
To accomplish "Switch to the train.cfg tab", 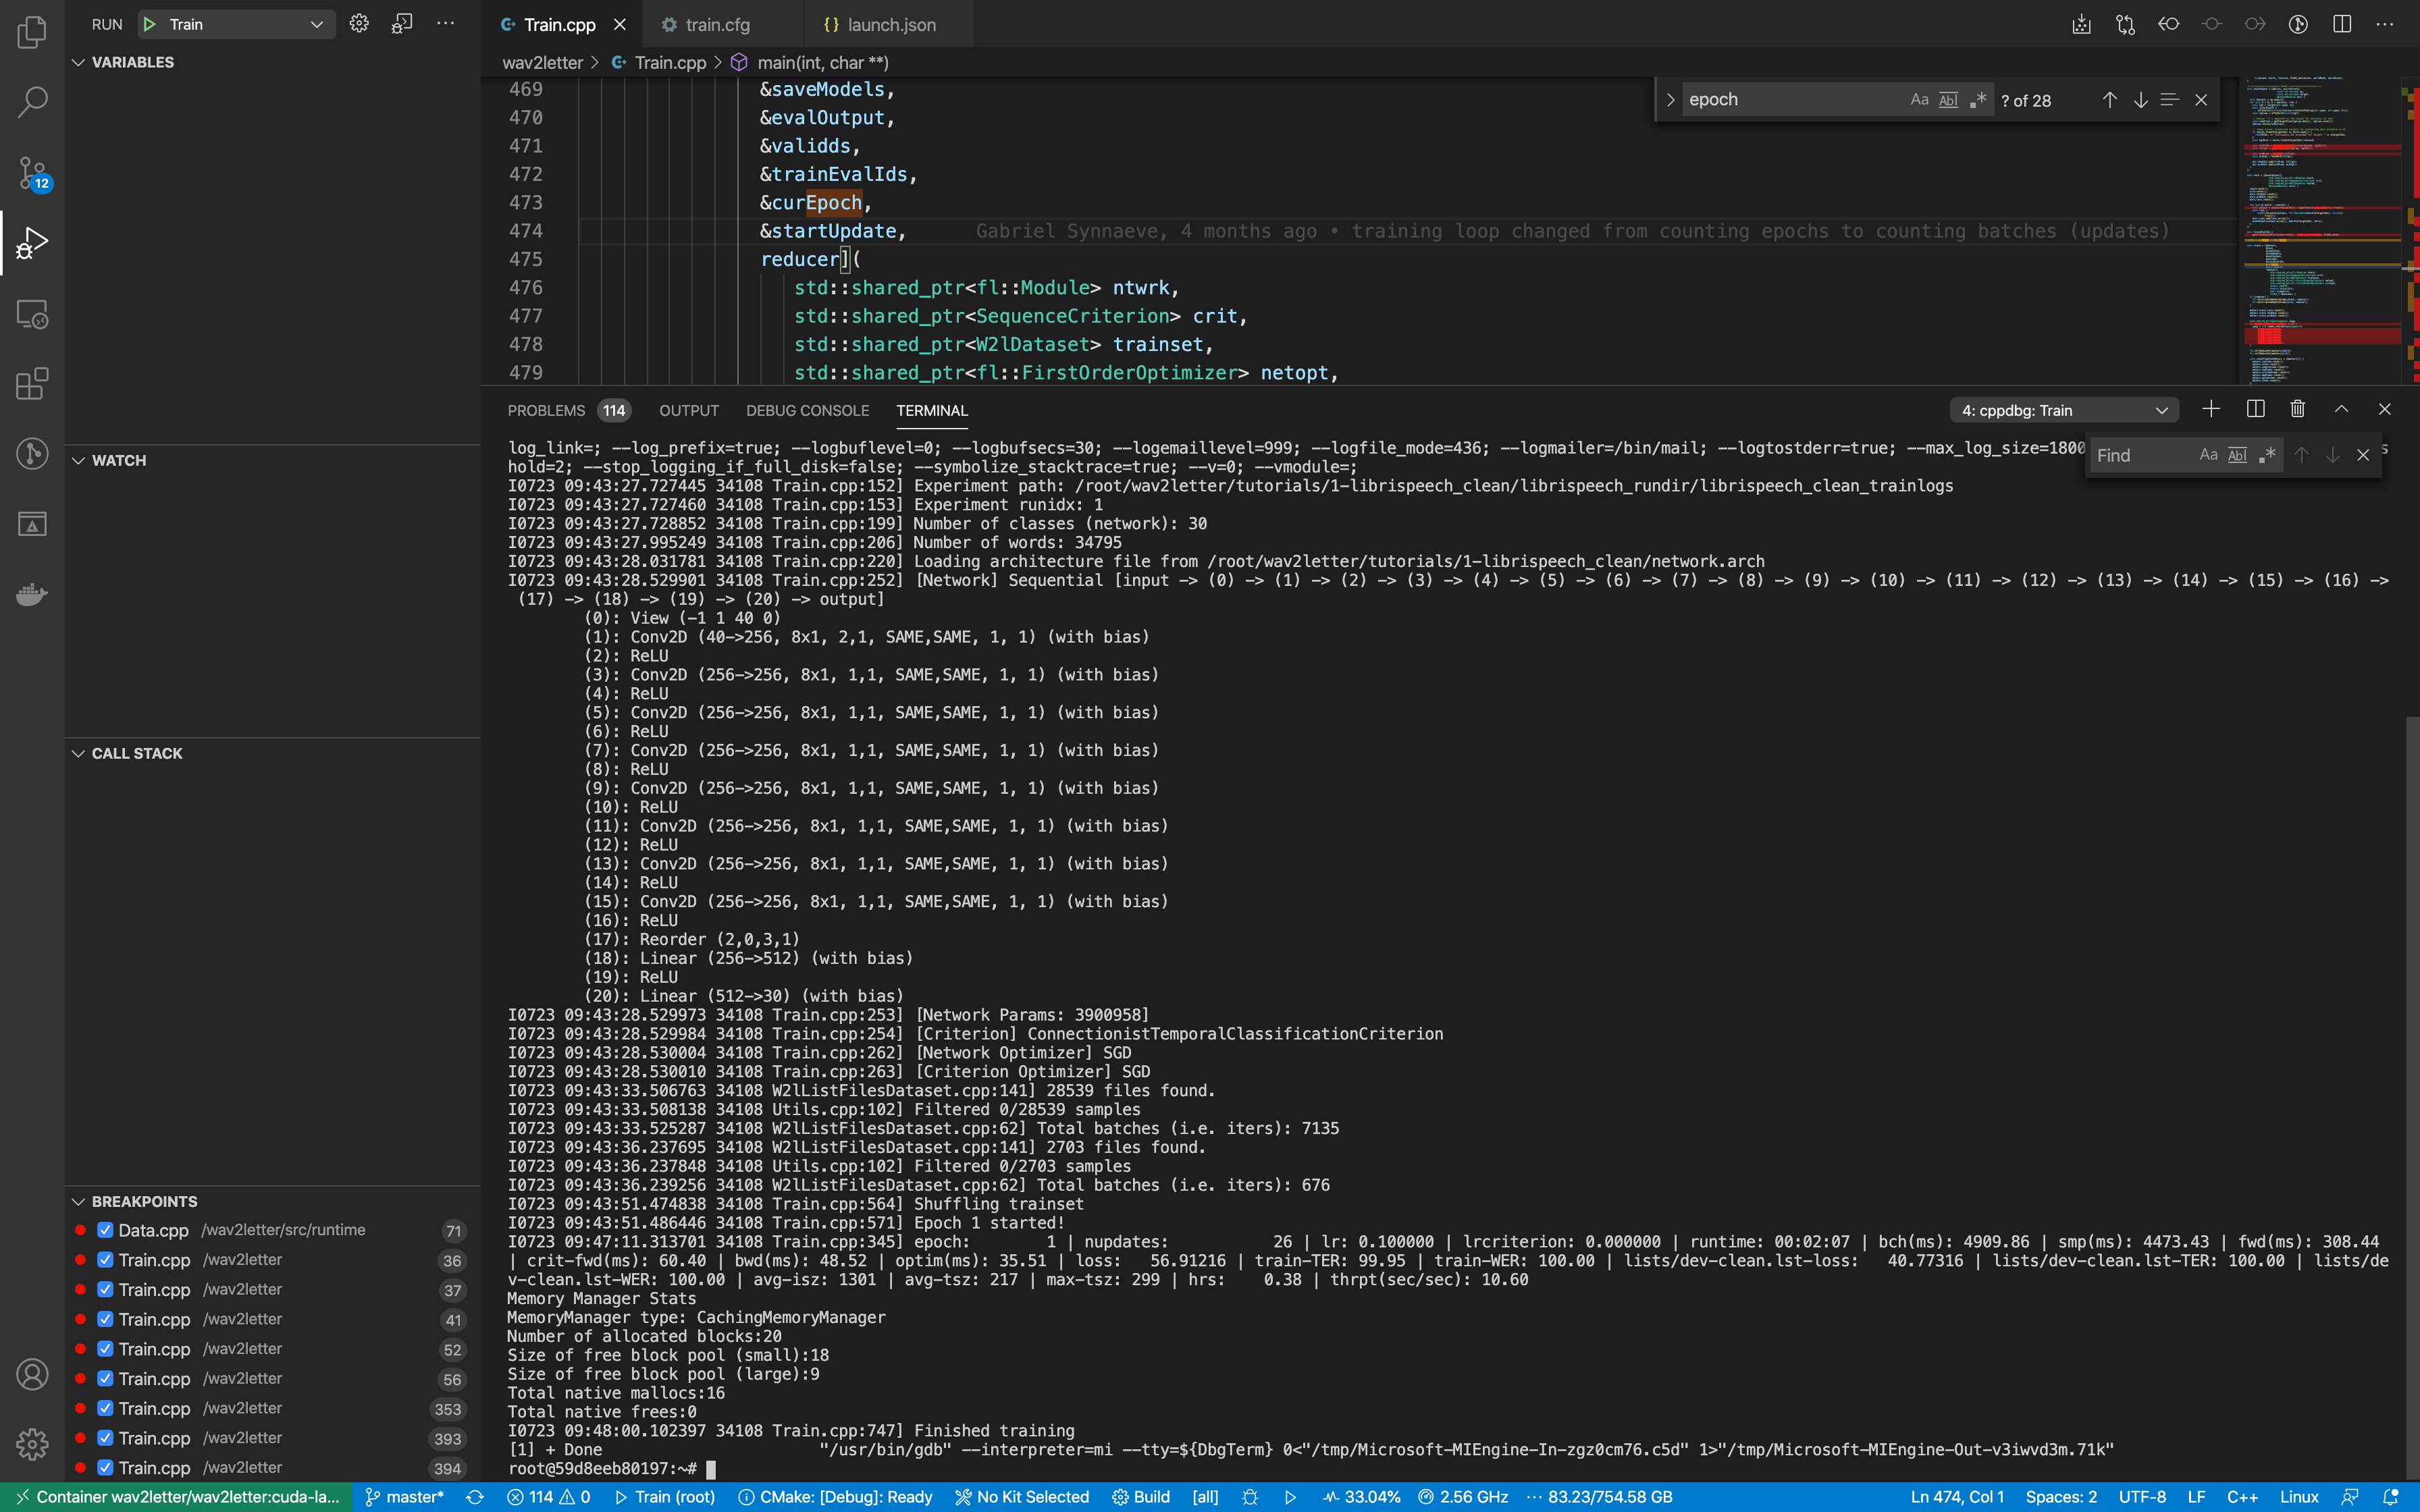I will pos(717,24).
